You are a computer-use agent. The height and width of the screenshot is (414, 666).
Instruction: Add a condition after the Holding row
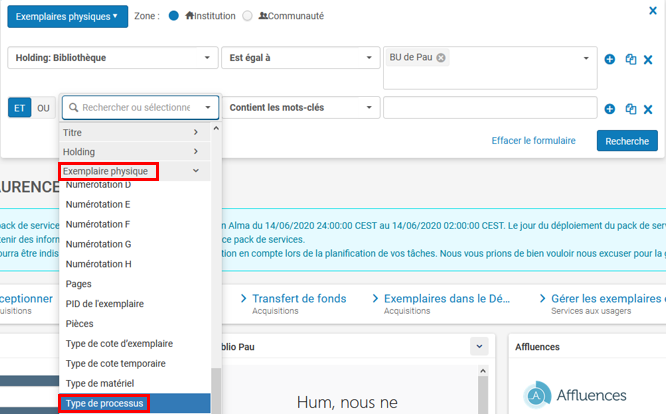[610, 59]
